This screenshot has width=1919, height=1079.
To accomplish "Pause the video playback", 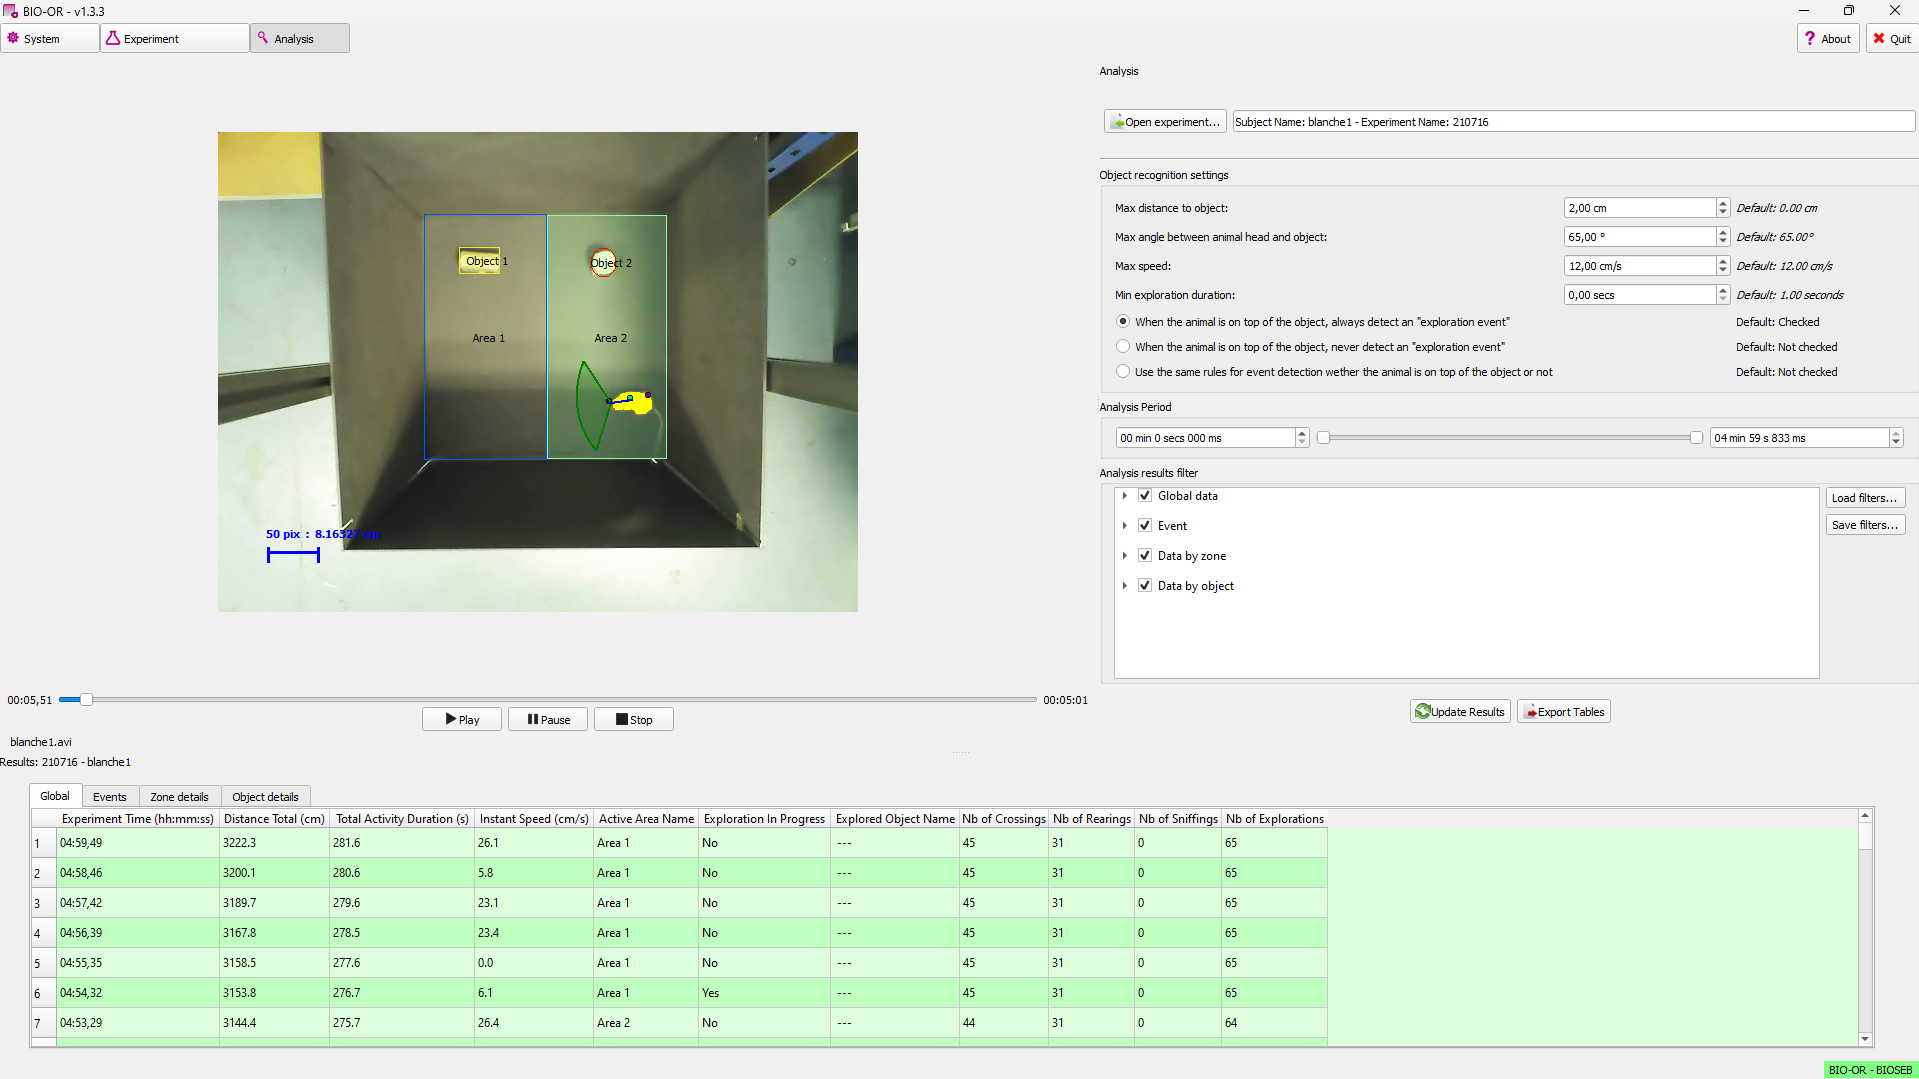I will tap(547, 719).
